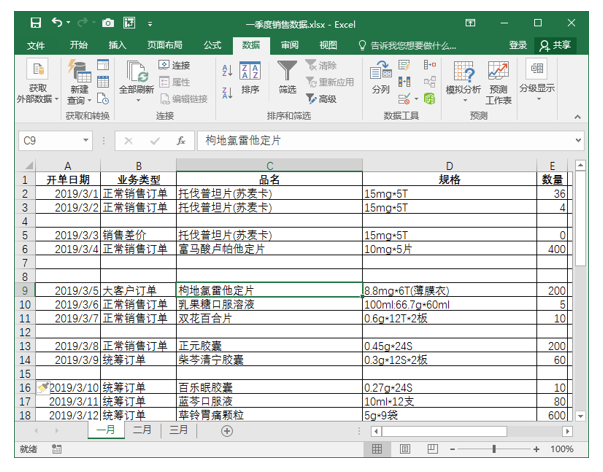Screen dimensions: 603x472
Task: Click the horizontal scrollbar right arrow
Action: tap(567, 431)
